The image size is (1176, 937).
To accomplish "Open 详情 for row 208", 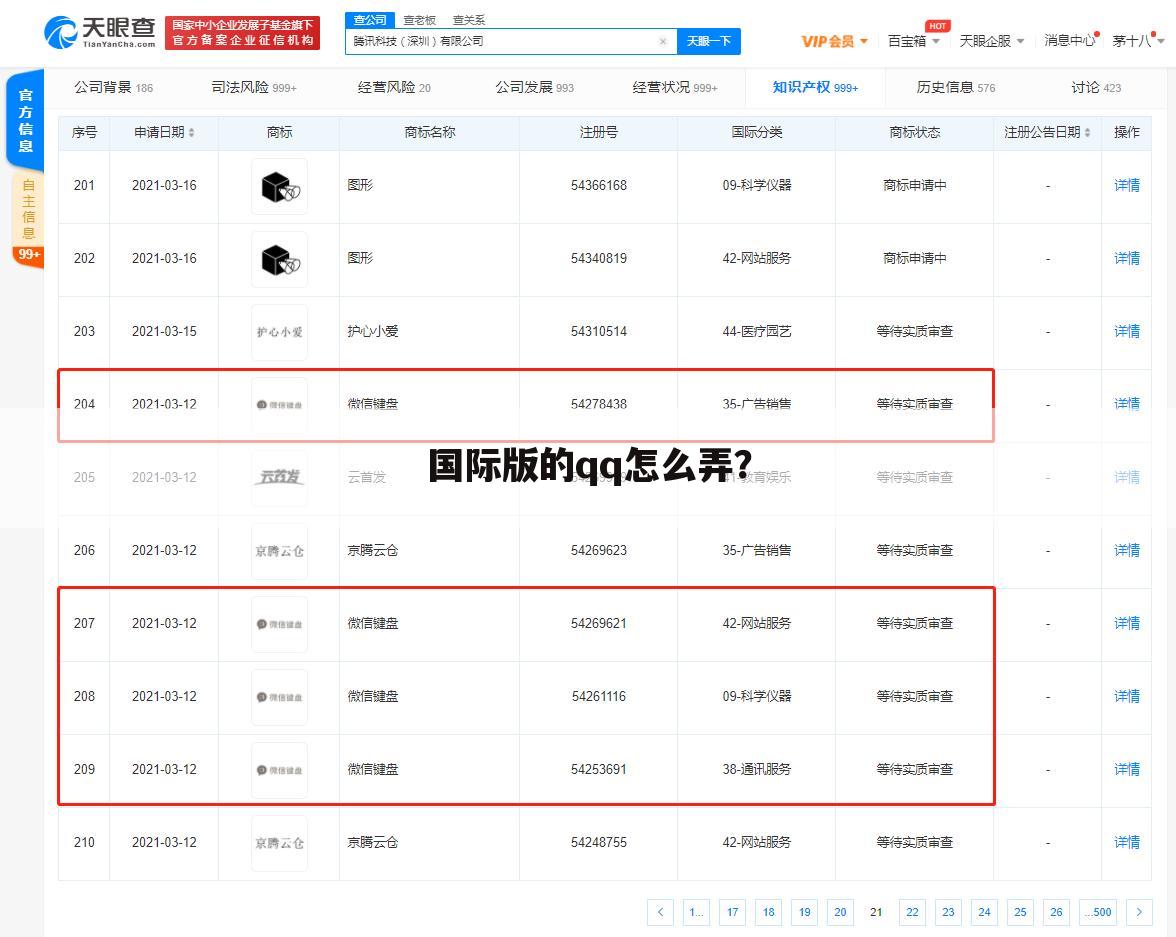I will [1126, 696].
